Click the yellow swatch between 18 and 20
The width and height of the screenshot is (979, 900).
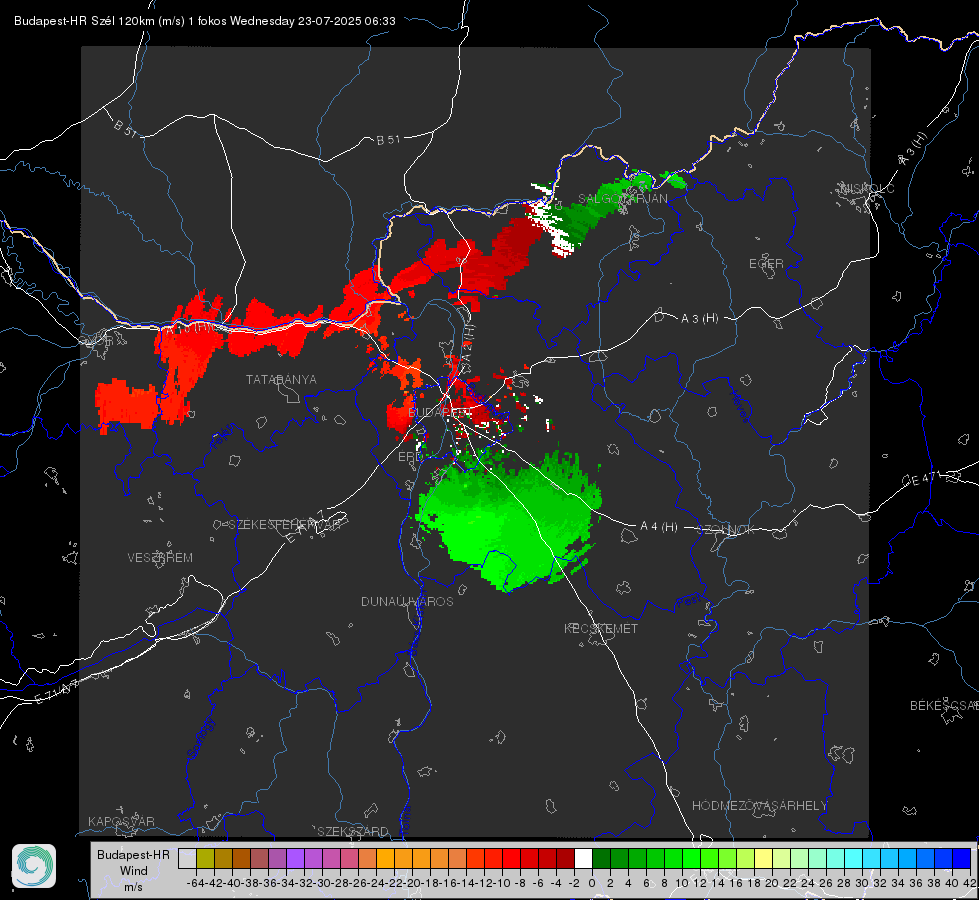pos(764,859)
